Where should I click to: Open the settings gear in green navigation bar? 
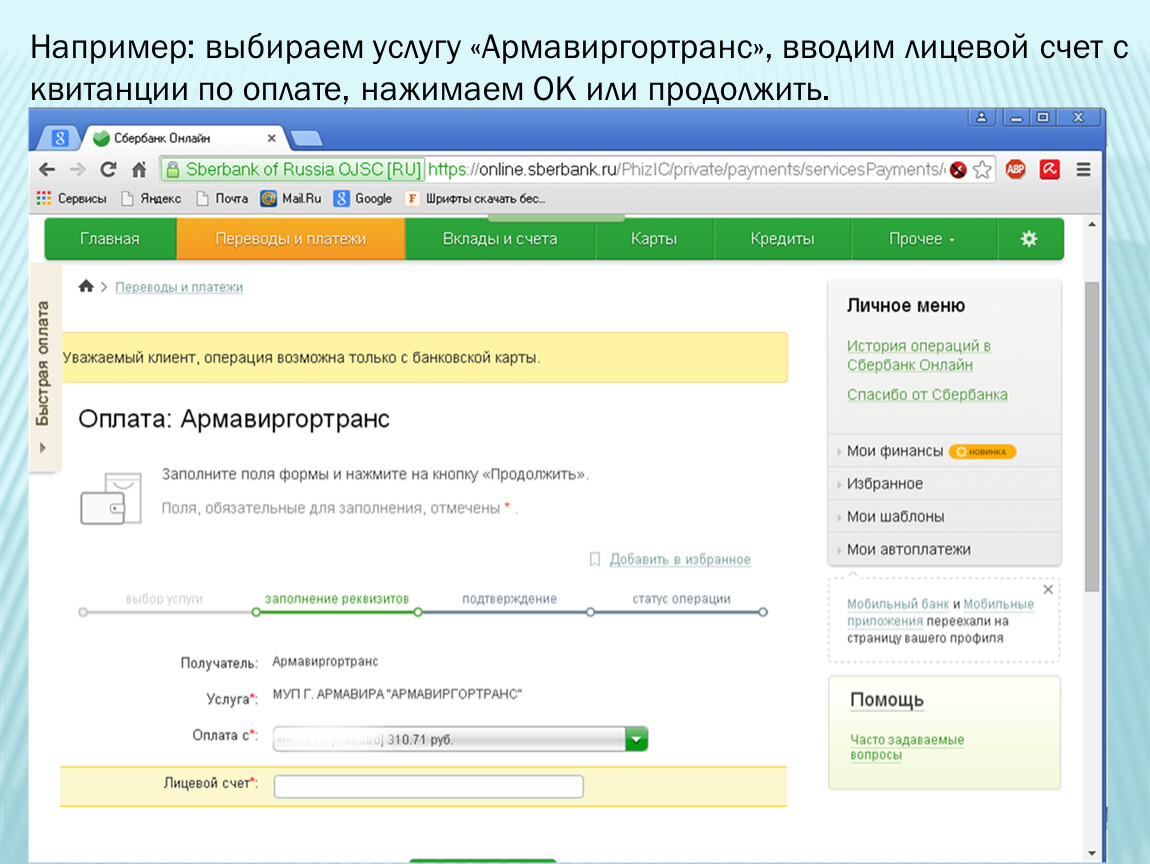[1029, 239]
